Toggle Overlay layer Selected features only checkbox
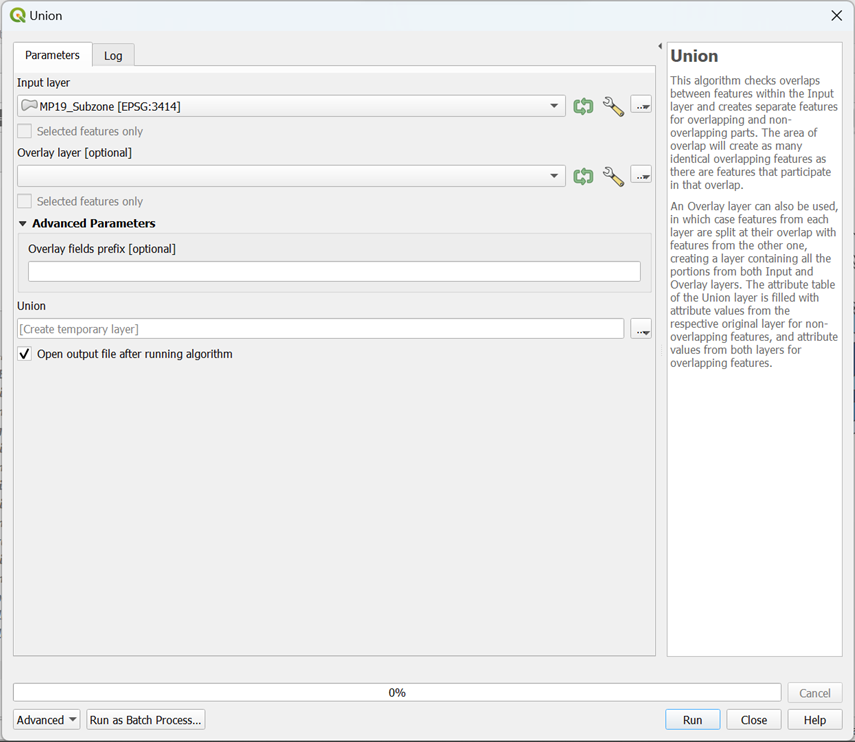The height and width of the screenshot is (742, 855). pyautogui.click(x=25, y=201)
